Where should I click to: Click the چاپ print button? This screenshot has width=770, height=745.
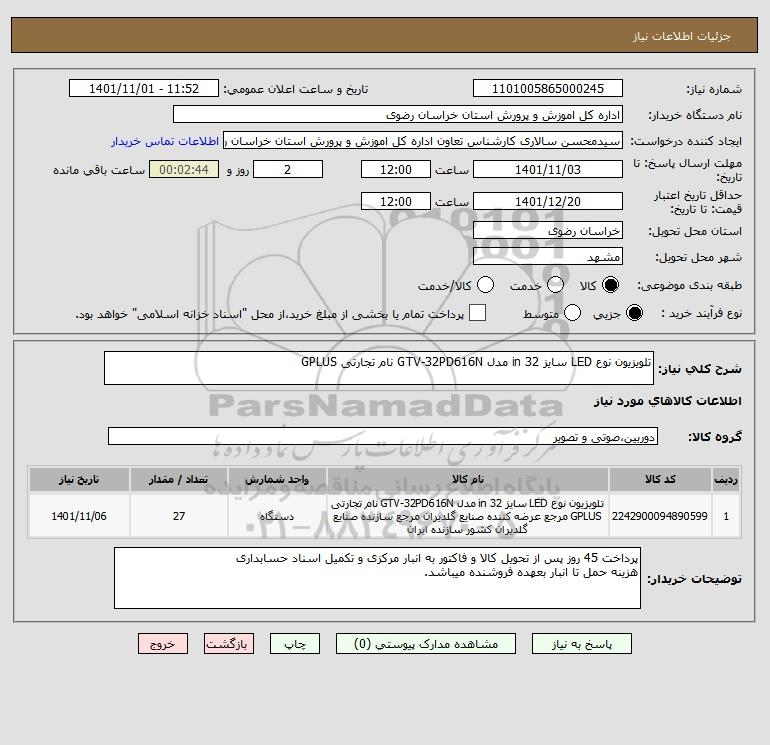coord(295,644)
